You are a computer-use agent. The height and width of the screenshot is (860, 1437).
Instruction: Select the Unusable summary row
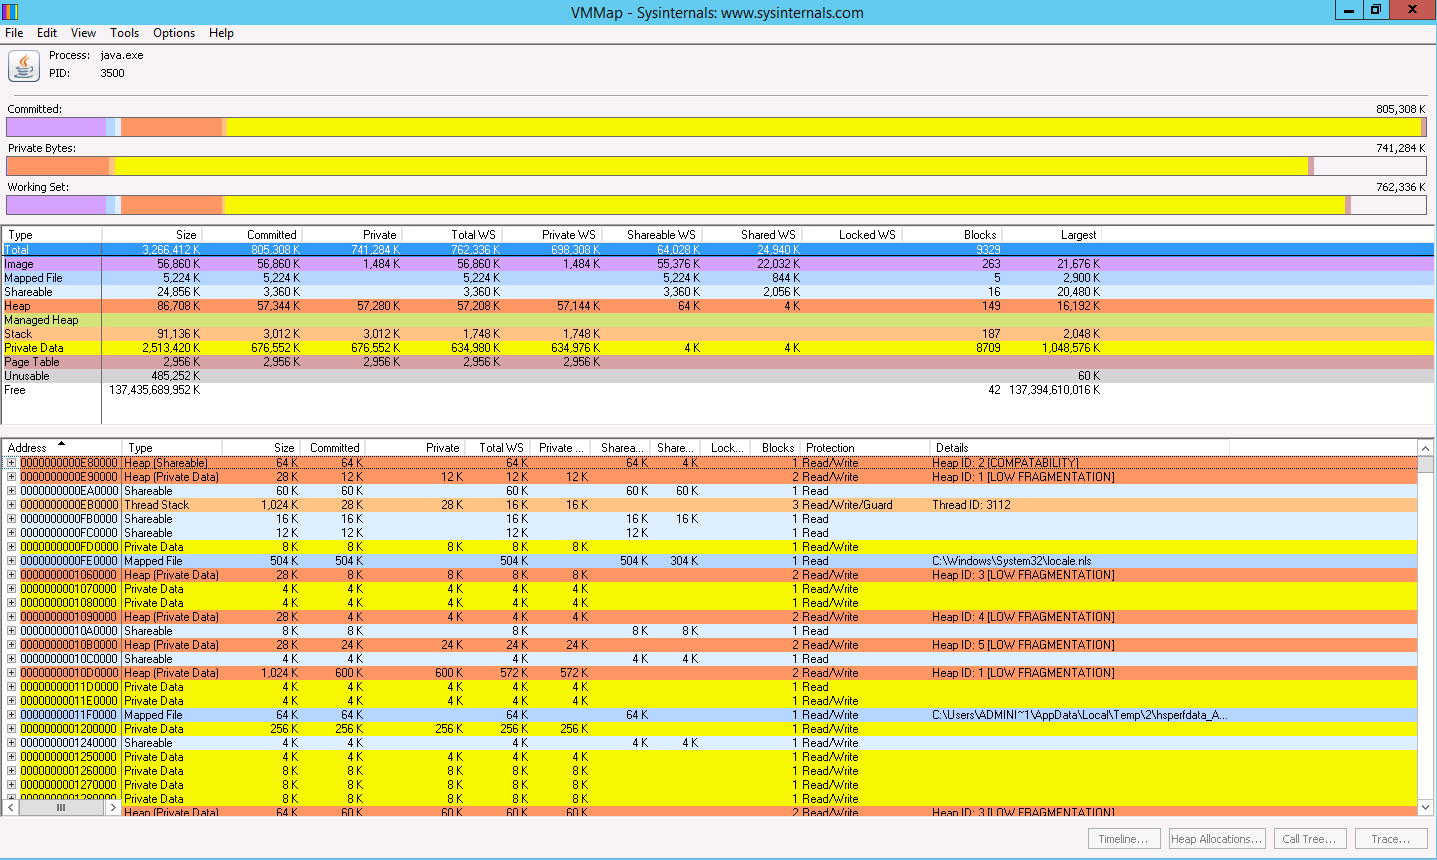click(x=717, y=376)
